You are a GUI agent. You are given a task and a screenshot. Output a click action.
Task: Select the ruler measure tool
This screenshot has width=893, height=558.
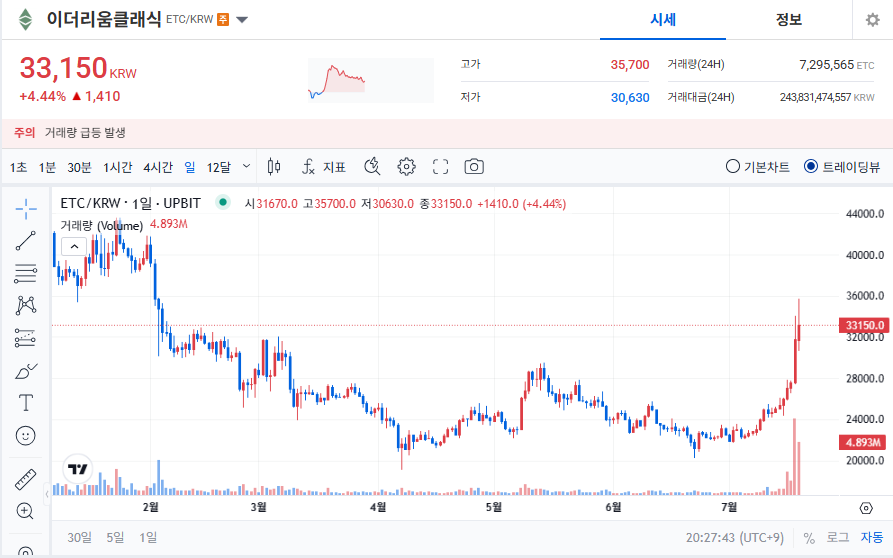(x=26, y=479)
